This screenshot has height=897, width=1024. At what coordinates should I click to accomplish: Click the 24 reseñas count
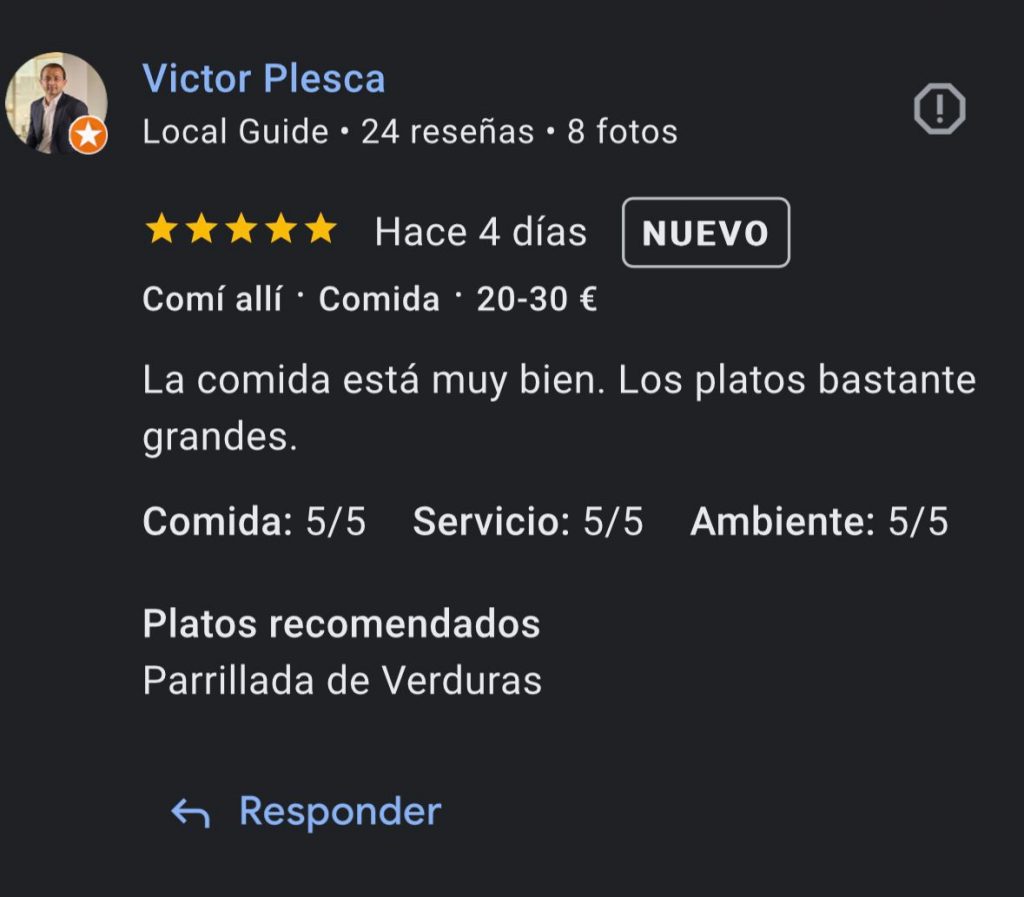pyautogui.click(x=447, y=132)
